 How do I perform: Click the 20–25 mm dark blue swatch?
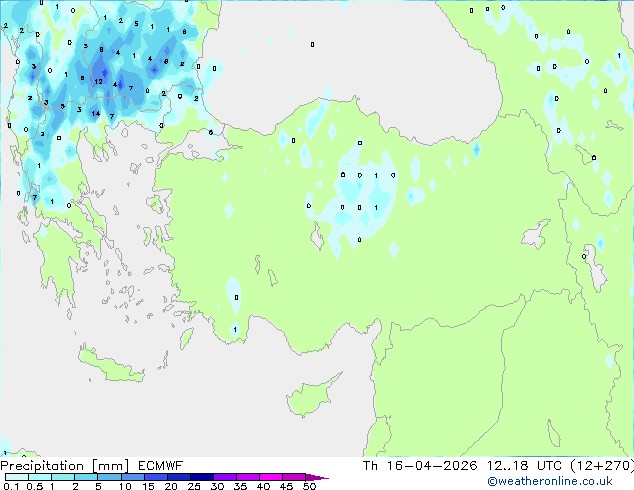[179, 477]
